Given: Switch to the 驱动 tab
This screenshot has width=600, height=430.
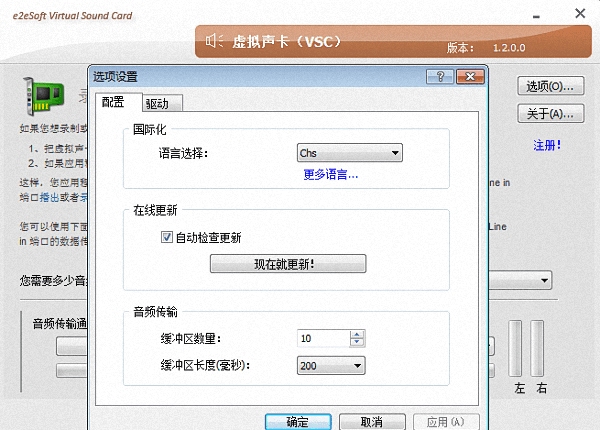Looking at the screenshot, I should (x=163, y=103).
